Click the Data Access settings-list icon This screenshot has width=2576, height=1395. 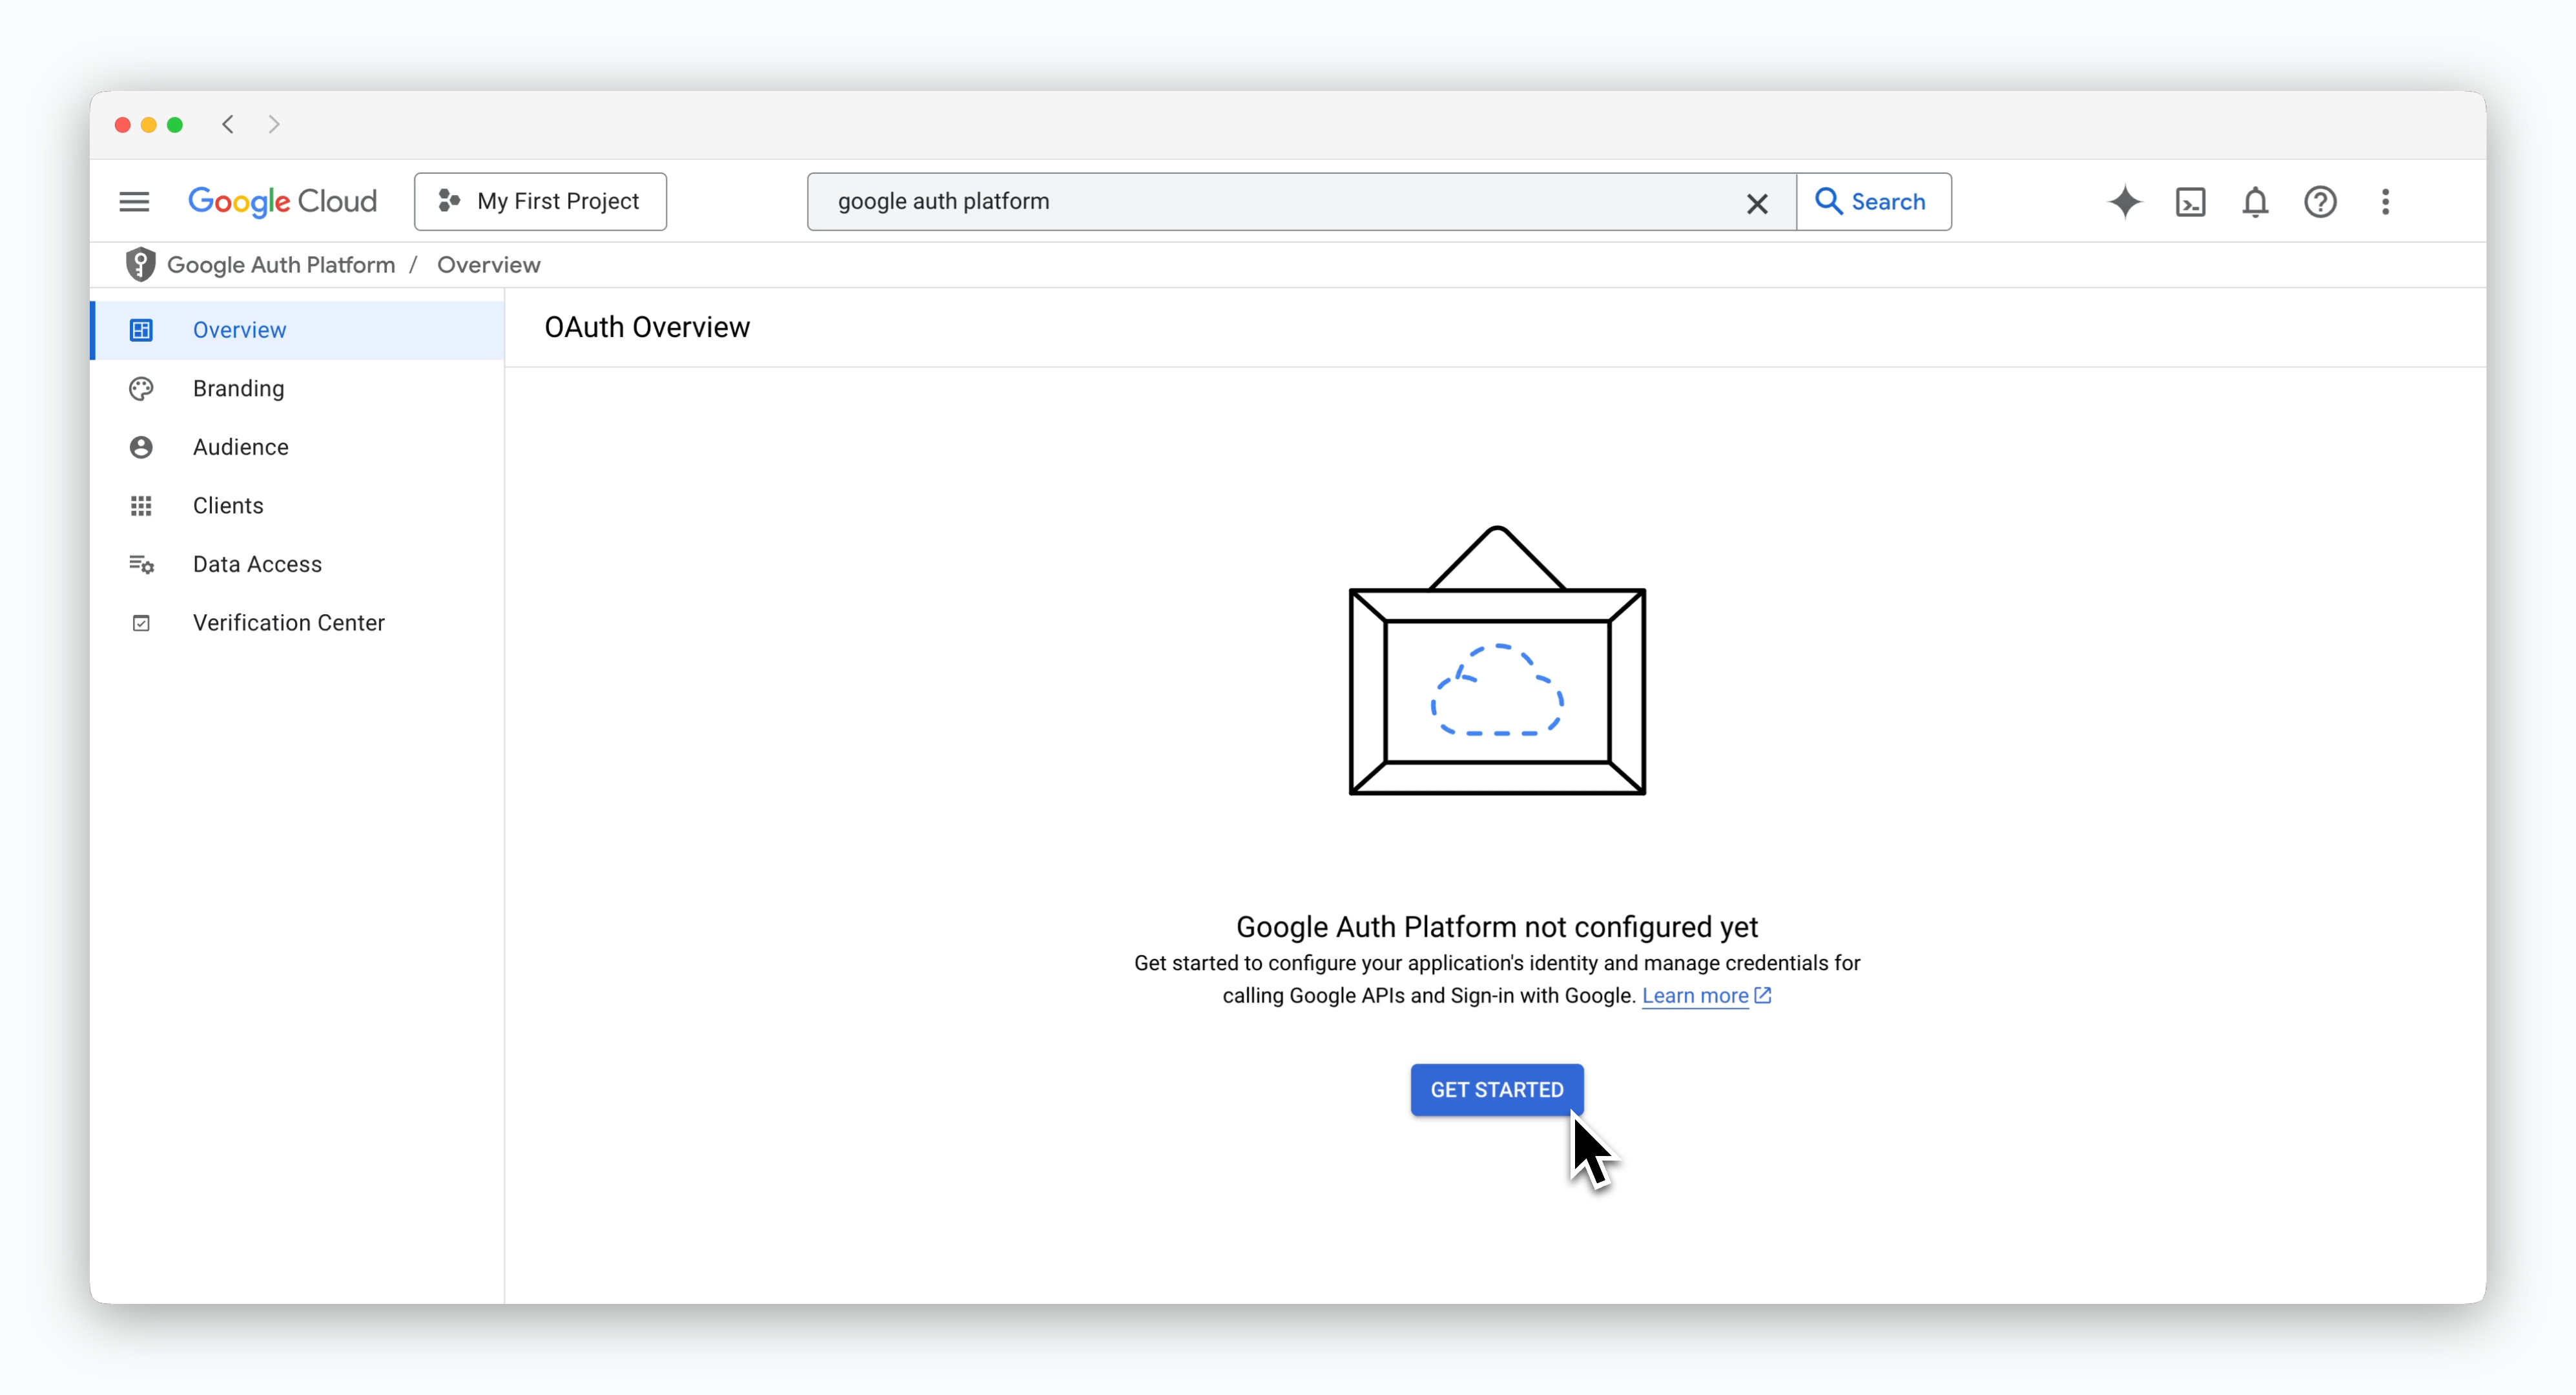point(141,565)
